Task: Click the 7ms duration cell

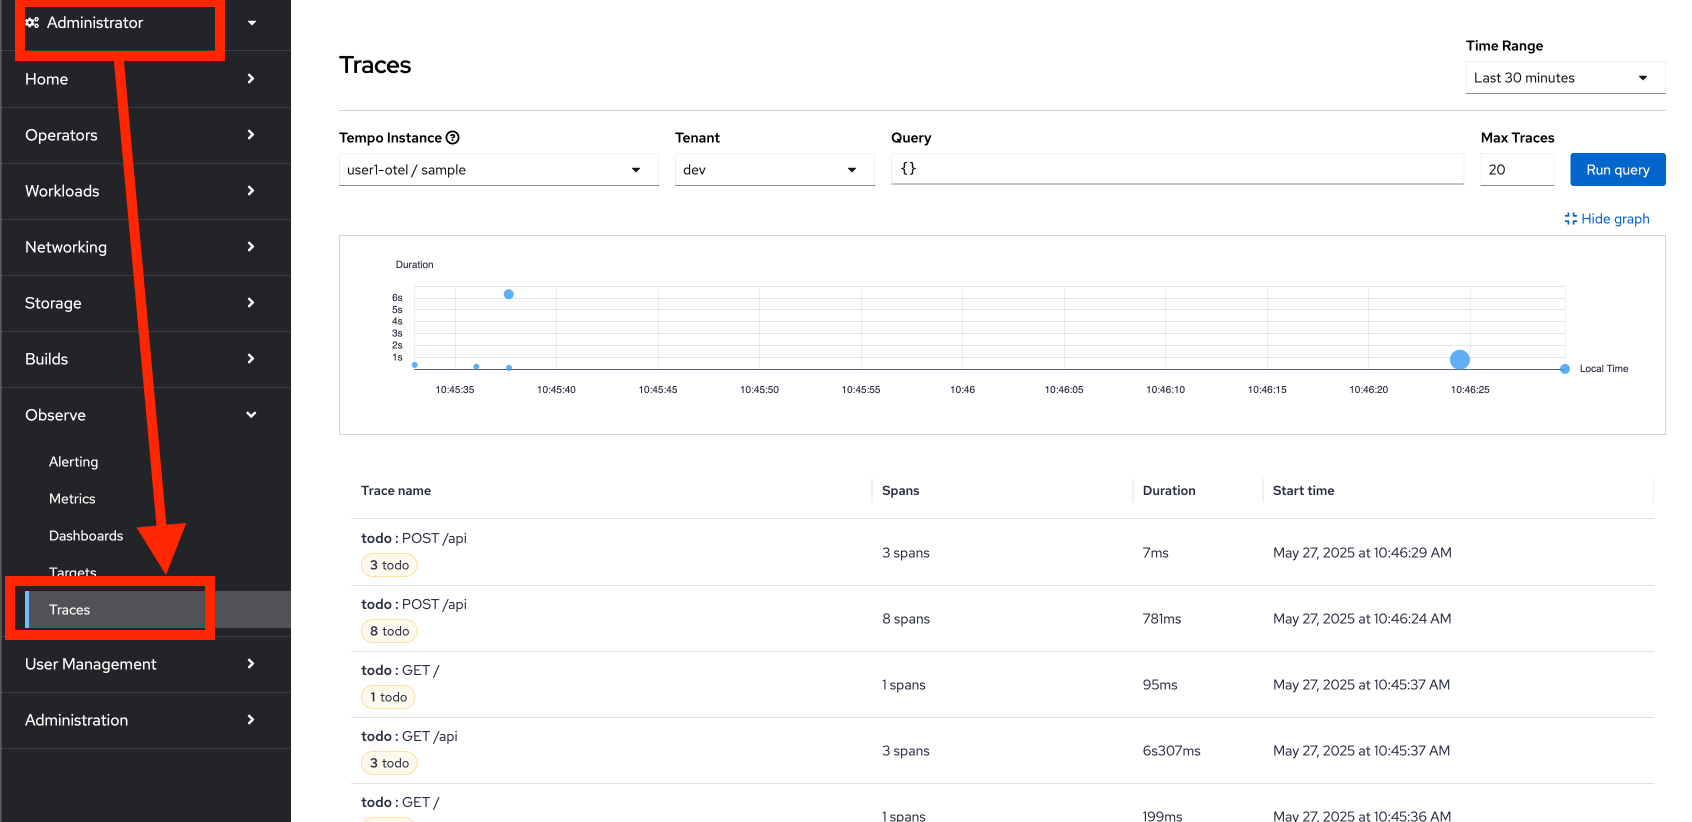Action: tap(1155, 553)
